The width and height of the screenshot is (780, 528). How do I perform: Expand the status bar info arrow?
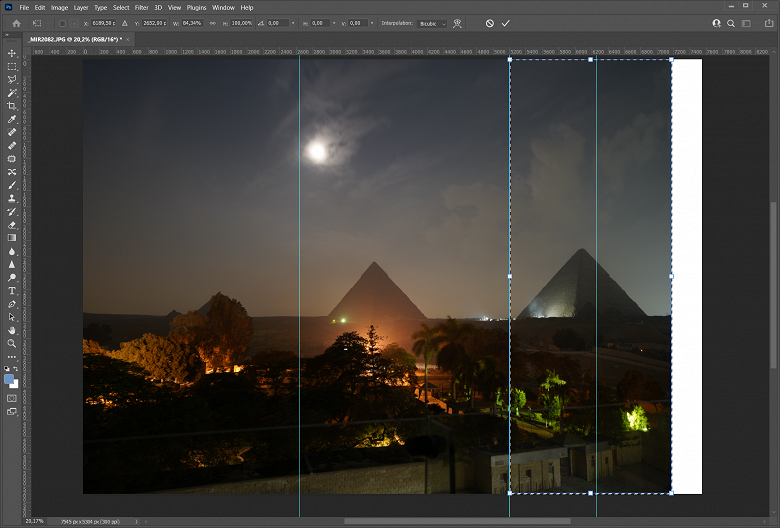(x=137, y=521)
